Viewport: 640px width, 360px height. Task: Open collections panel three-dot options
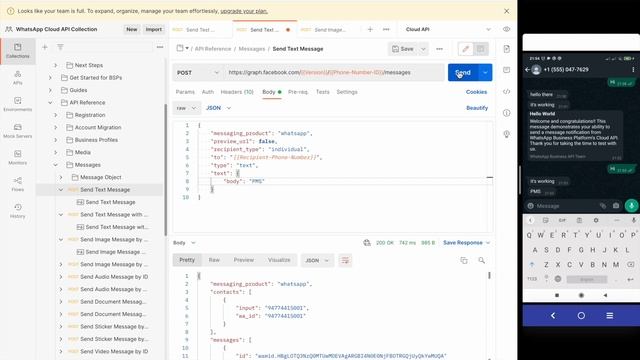coord(160,47)
